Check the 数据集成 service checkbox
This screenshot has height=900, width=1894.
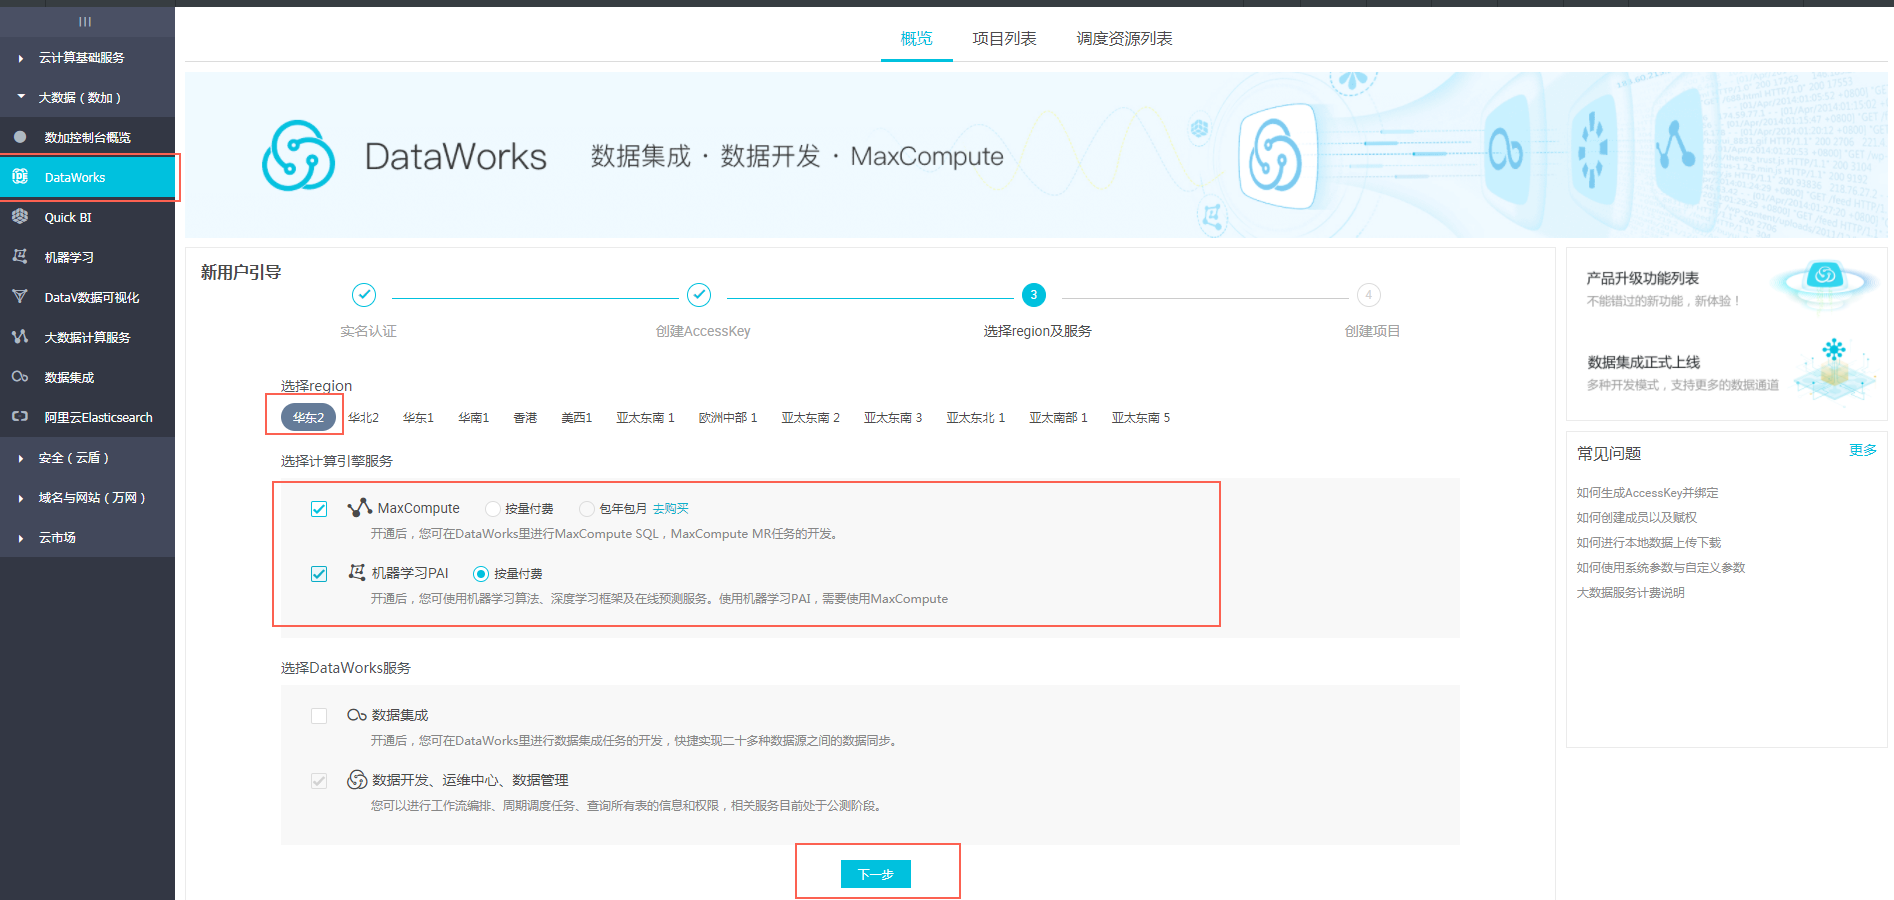pyautogui.click(x=319, y=716)
